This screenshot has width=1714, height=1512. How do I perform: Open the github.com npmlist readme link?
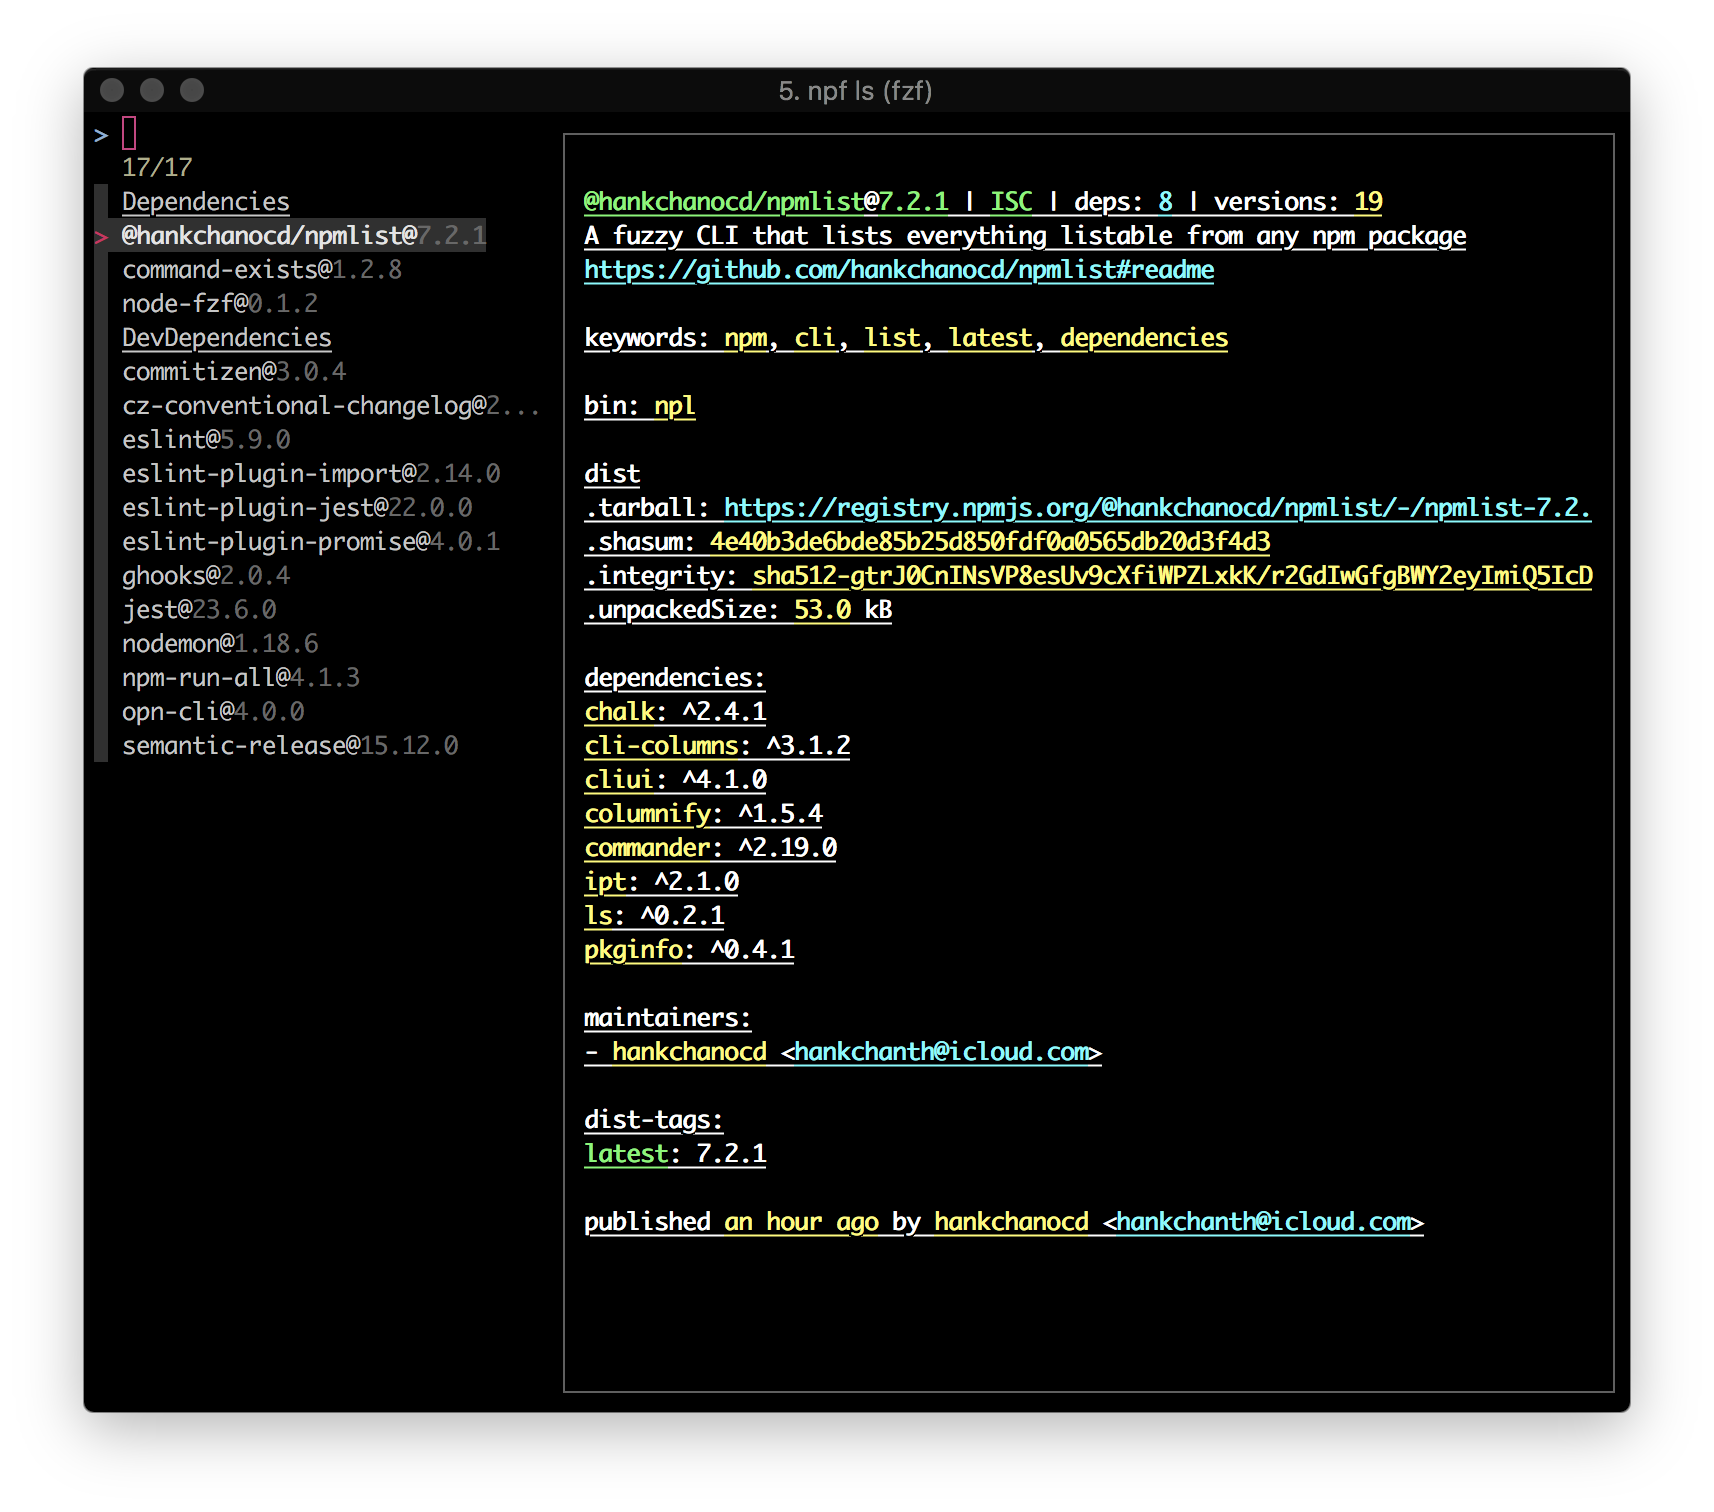[899, 270]
